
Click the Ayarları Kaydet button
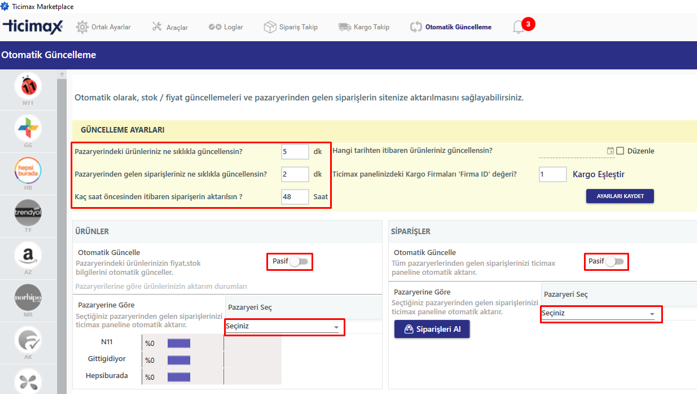(x=620, y=196)
